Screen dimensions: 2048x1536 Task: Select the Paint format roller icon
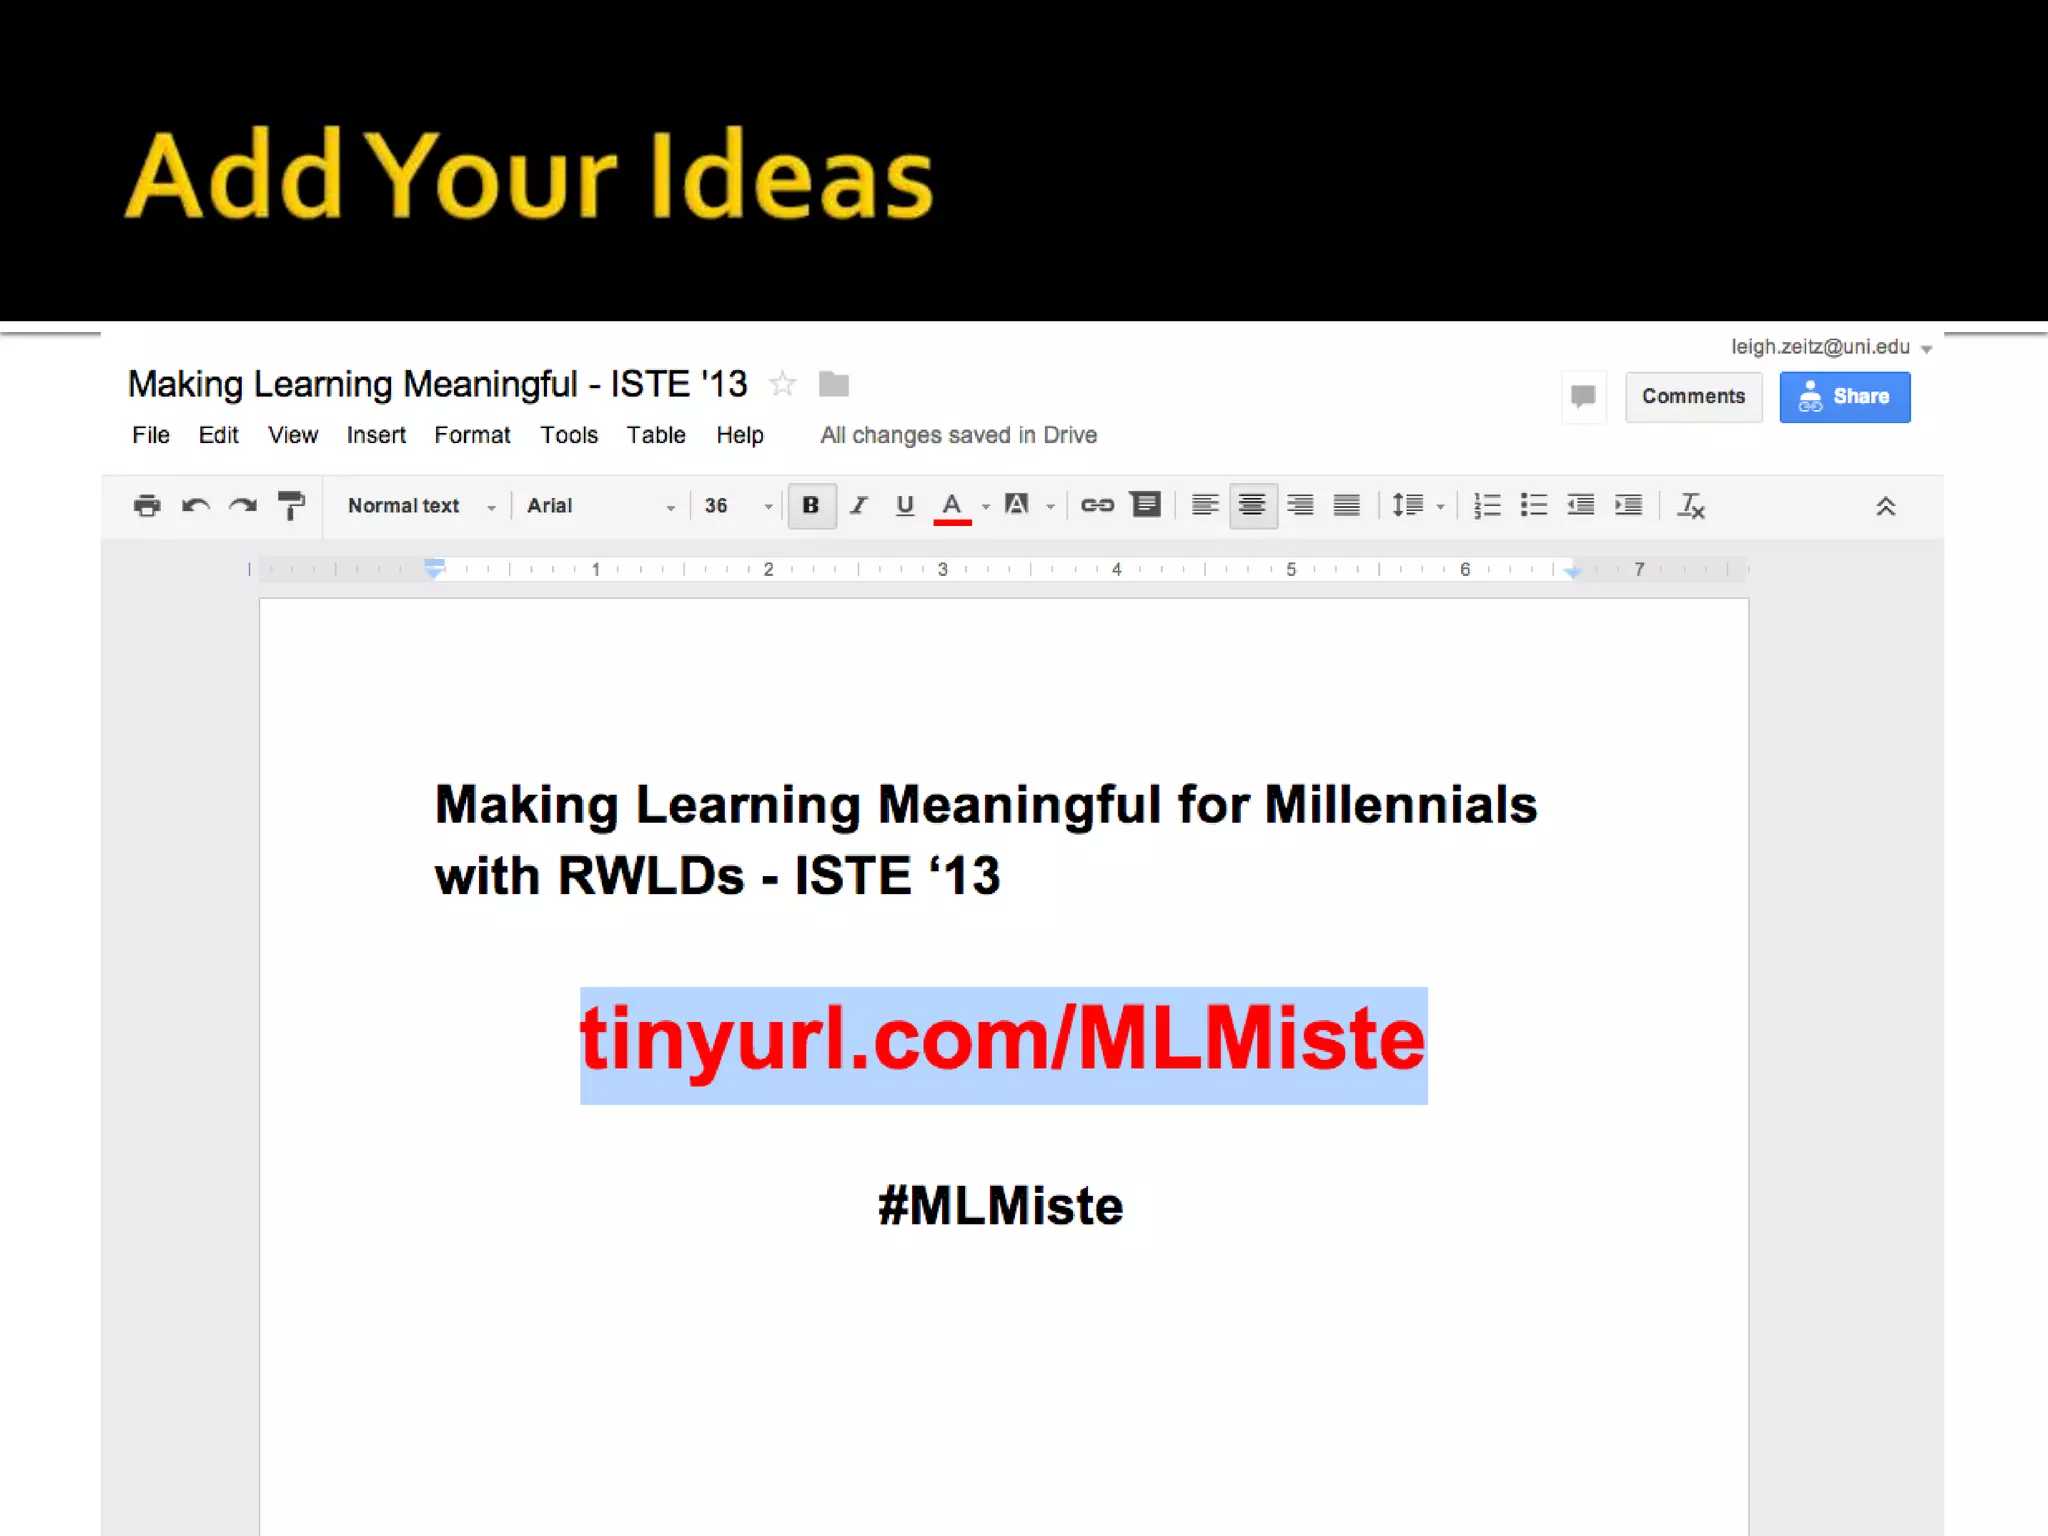click(291, 506)
